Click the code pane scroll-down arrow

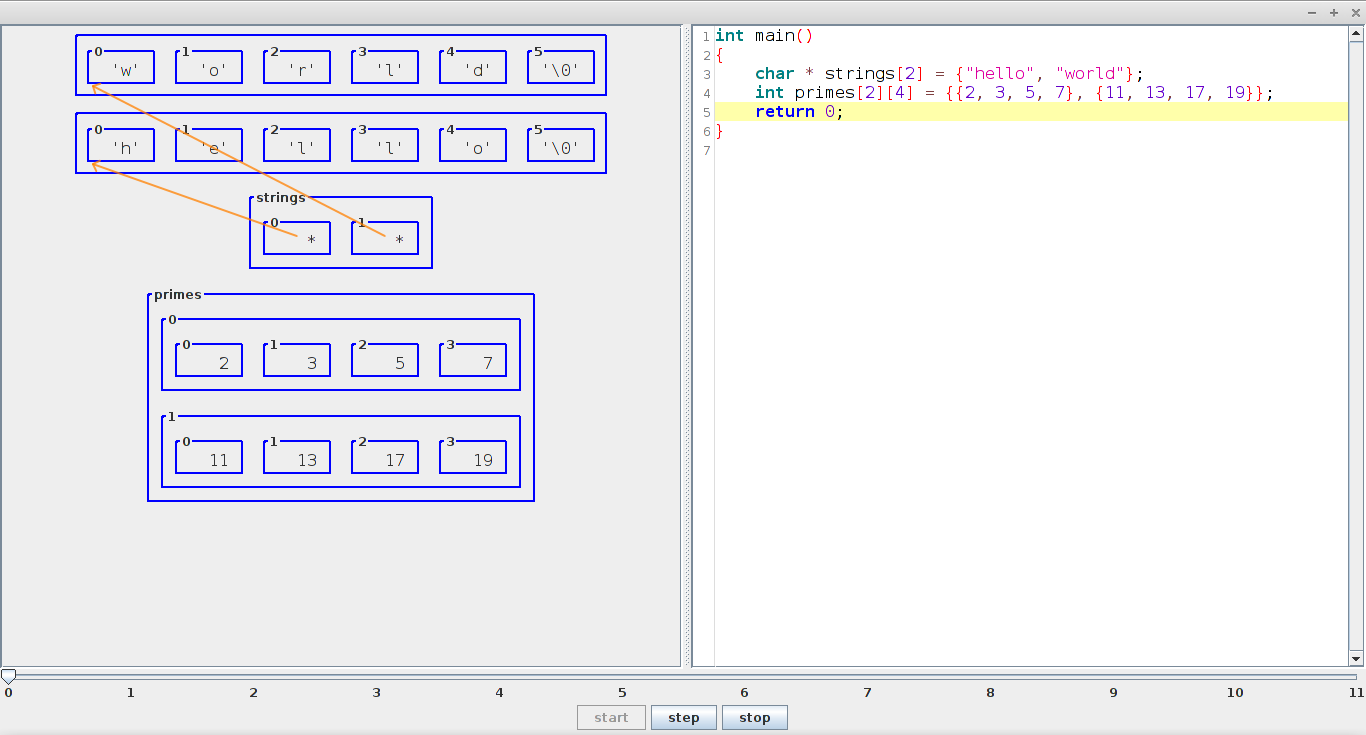coord(1357,658)
